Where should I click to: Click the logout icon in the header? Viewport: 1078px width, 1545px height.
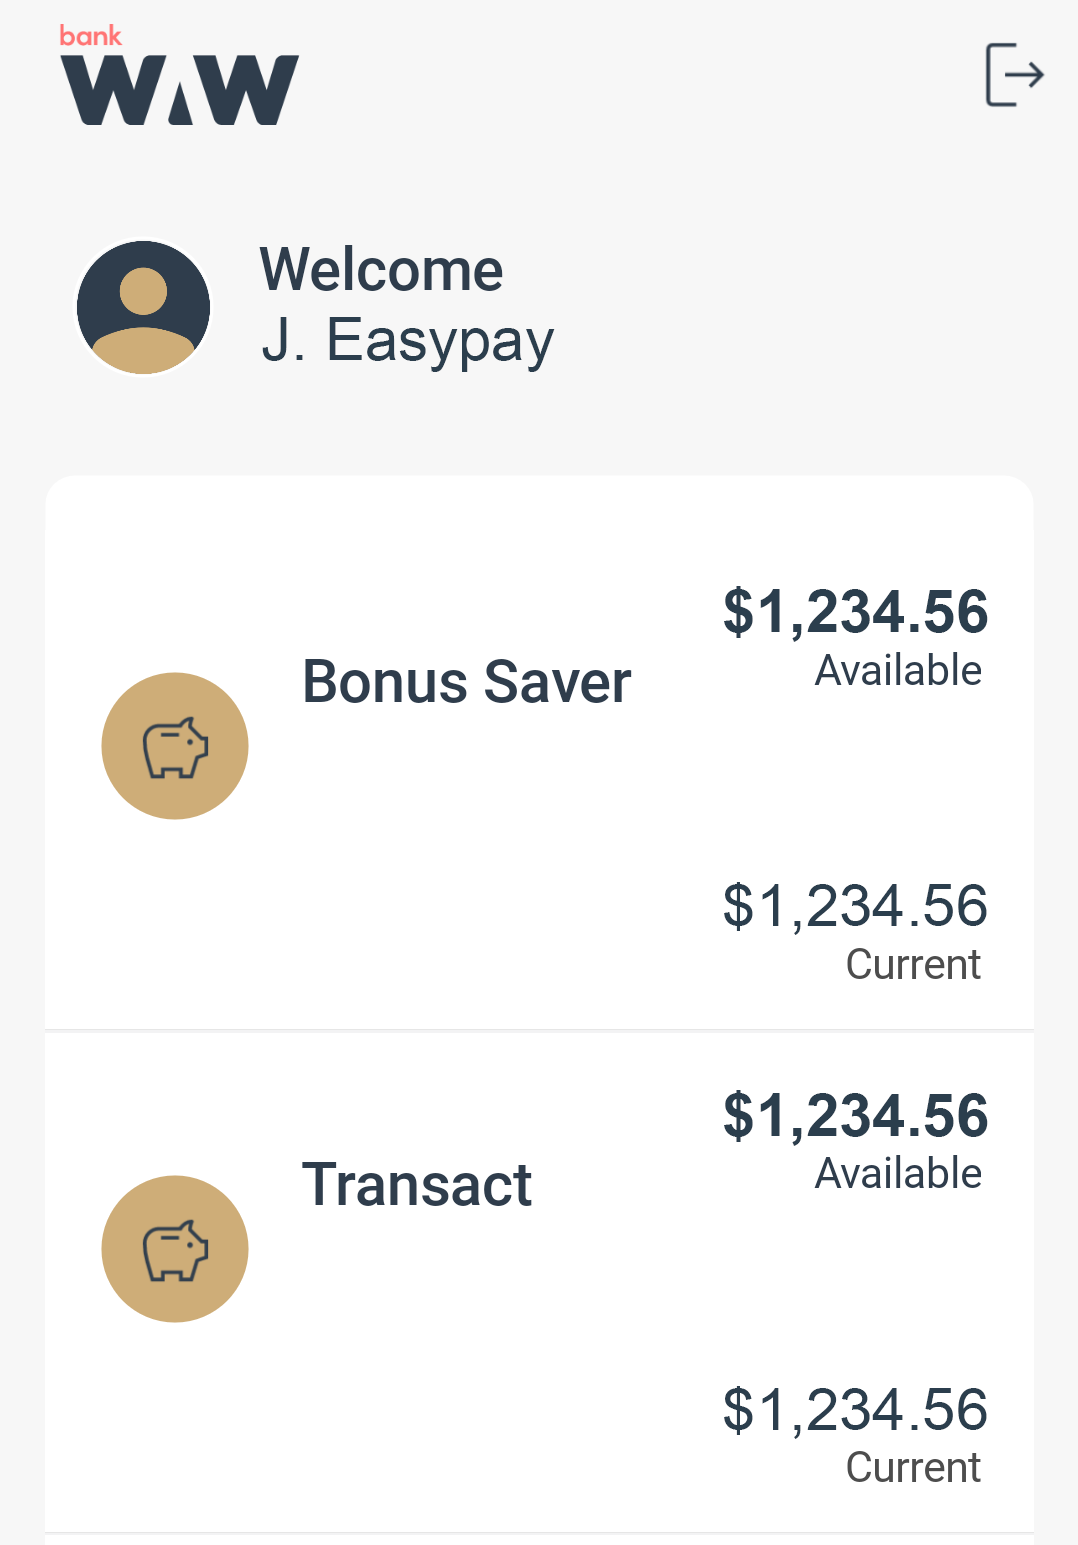pos(1014,75)
